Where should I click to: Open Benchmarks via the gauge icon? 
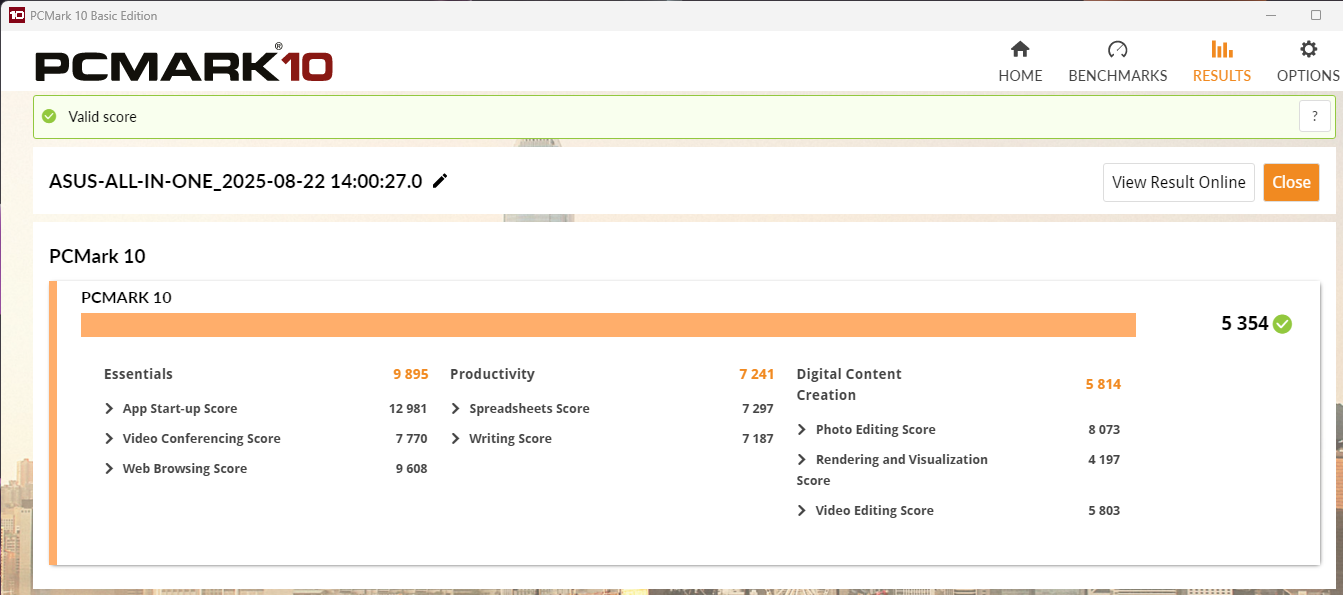1117,50
